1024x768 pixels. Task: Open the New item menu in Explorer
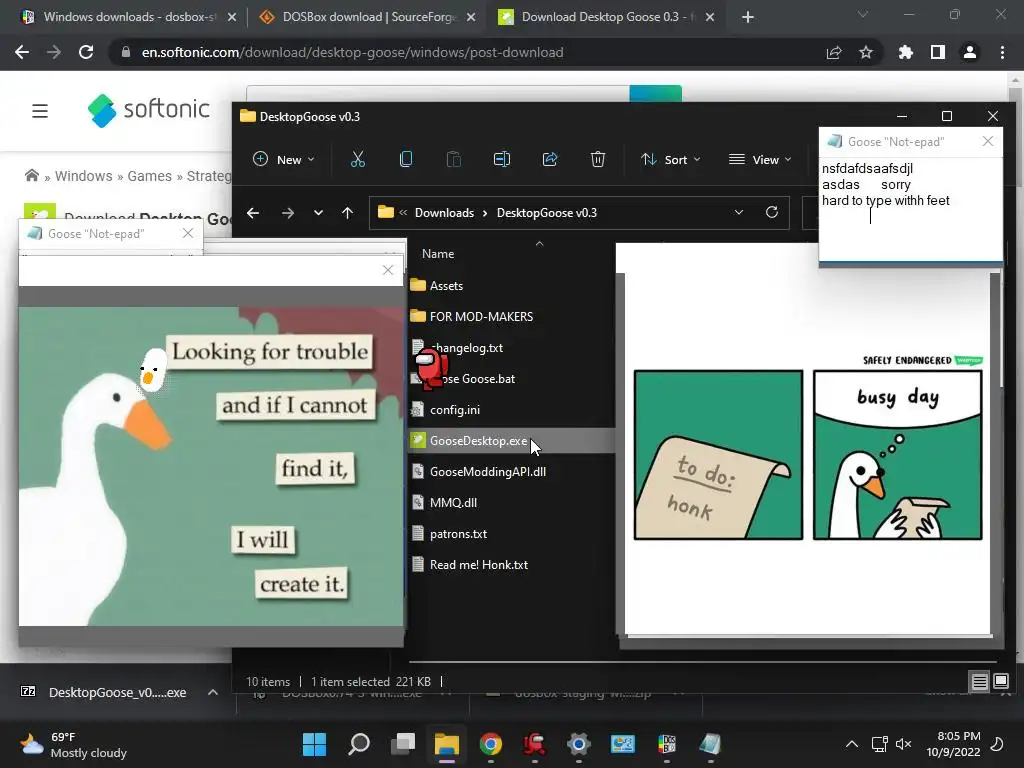[x=283, y=159]
